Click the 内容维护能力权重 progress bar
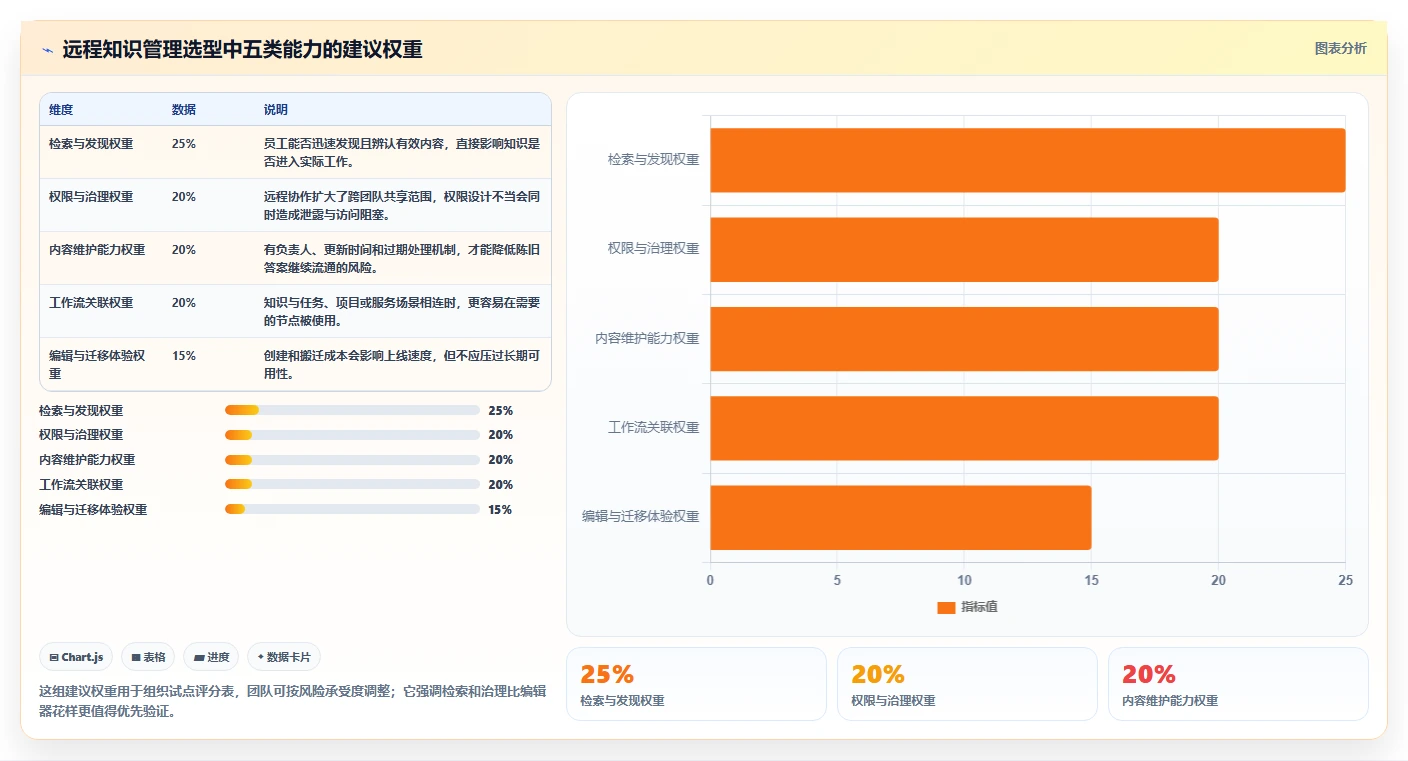Image resolution: width=1408 pixels, height=761 pixels. click(x=352, y=460)
